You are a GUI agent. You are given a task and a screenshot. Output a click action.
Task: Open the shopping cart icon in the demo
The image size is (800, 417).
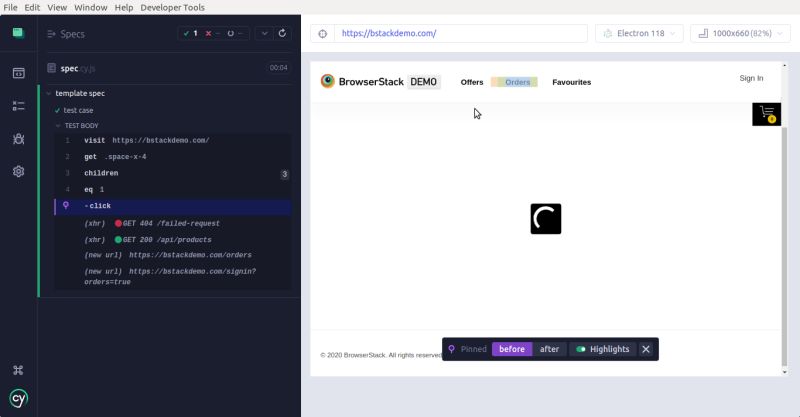tap(766, 114)
